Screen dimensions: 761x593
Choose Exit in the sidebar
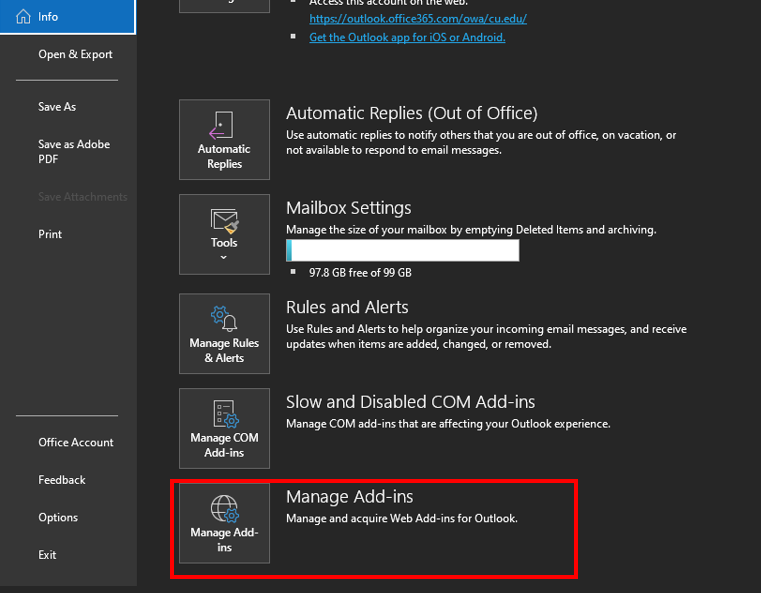click(x=47, y=555)
